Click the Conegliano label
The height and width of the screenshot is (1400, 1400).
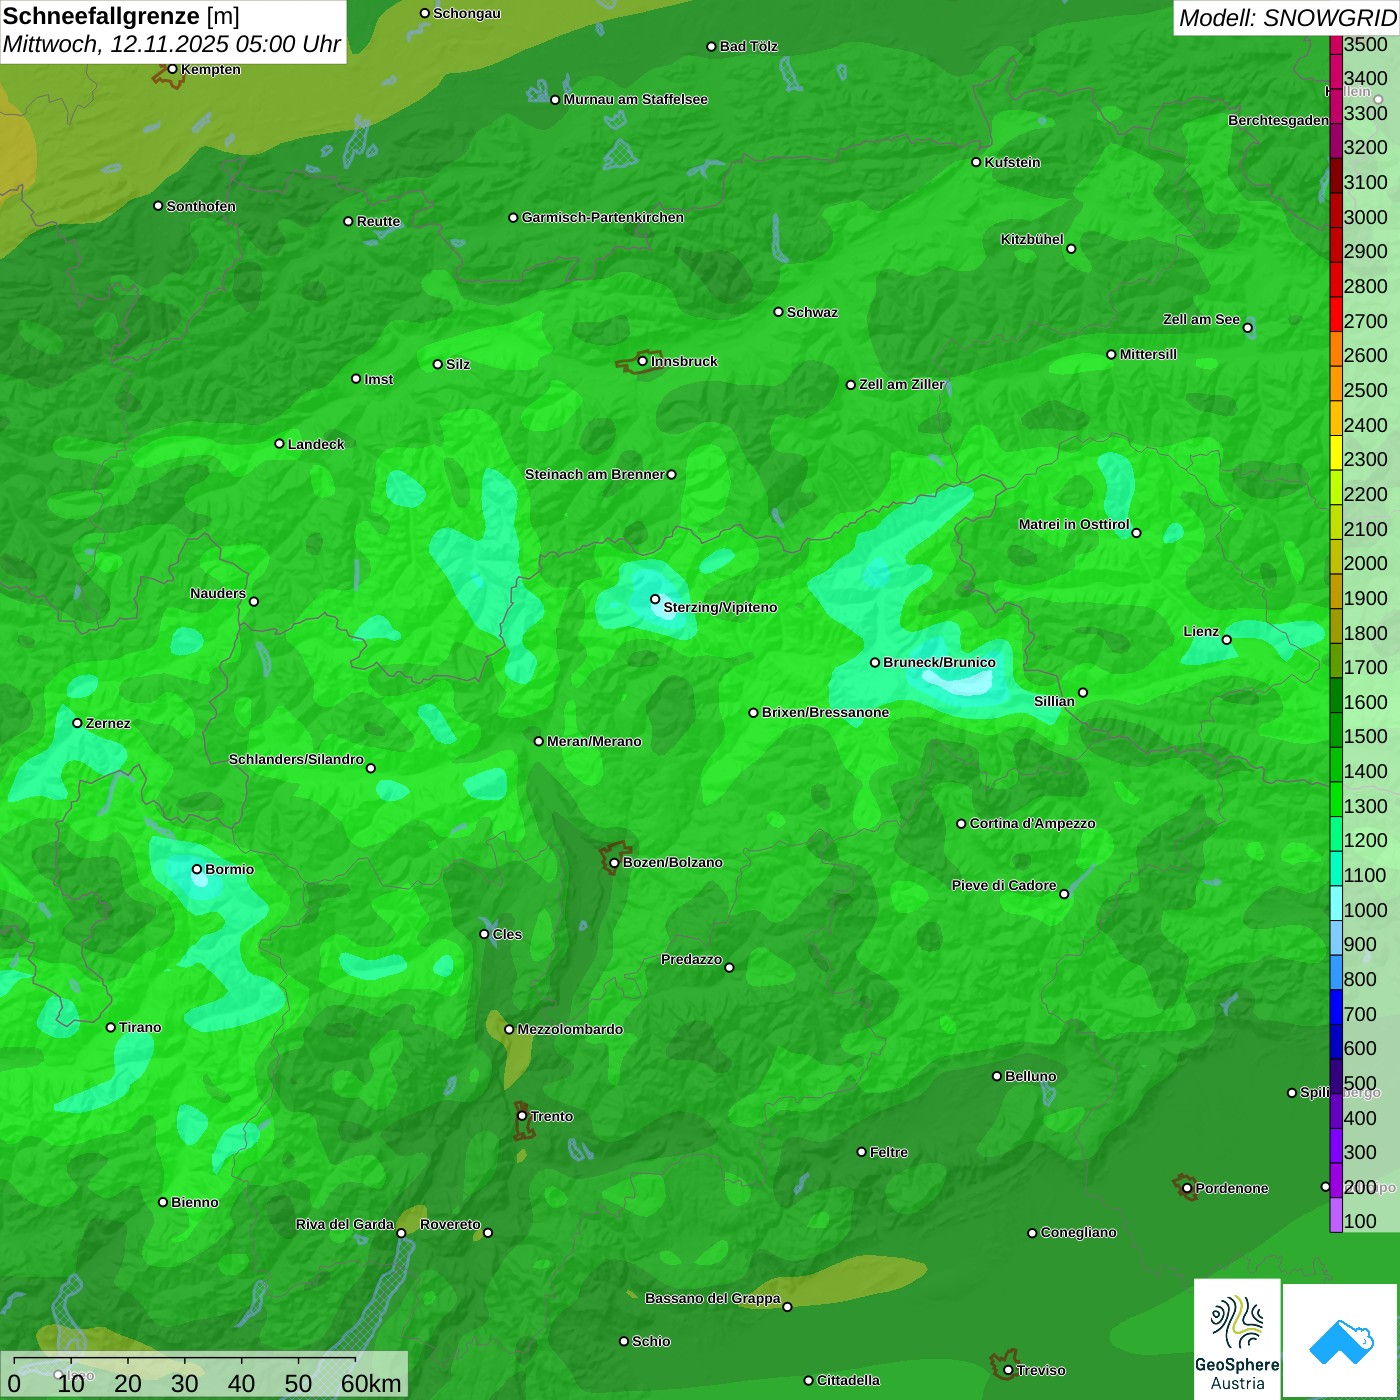point(1078,1232)
